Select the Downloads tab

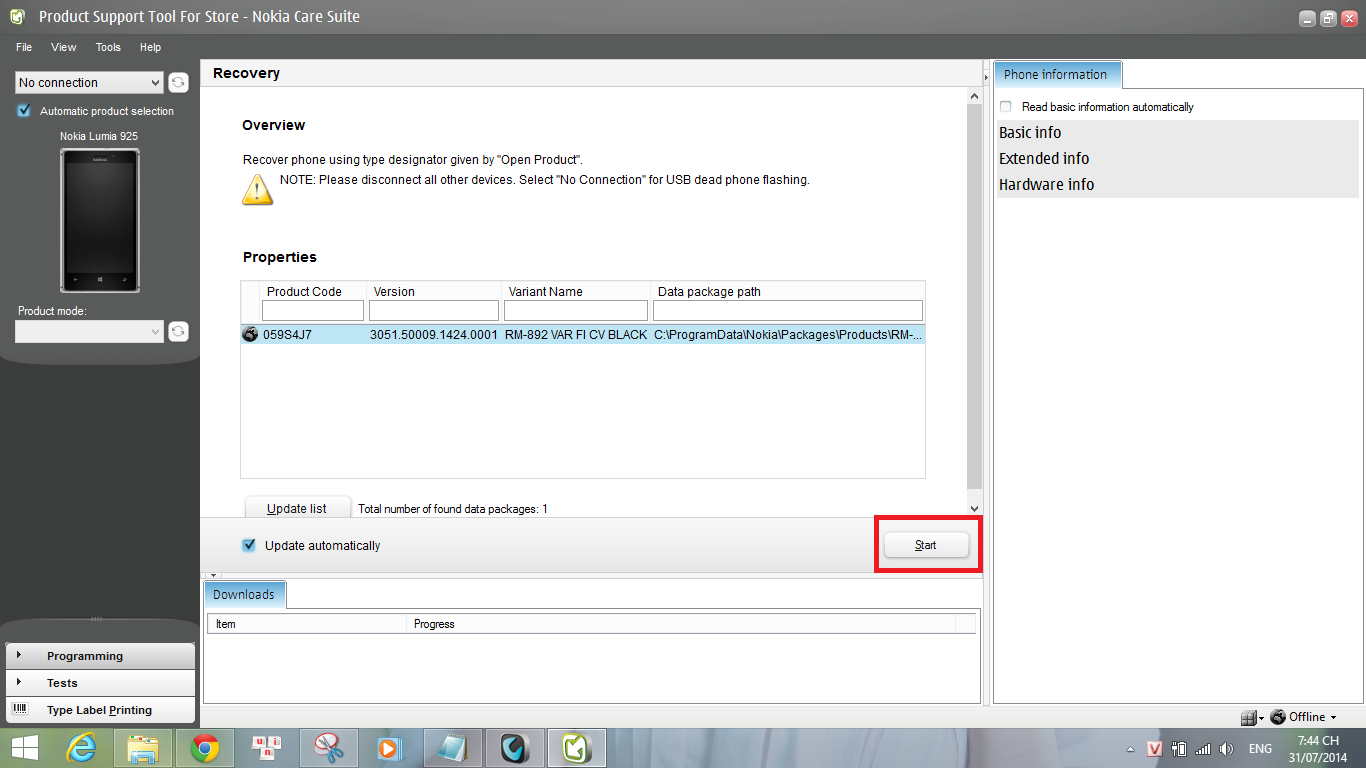244,594
